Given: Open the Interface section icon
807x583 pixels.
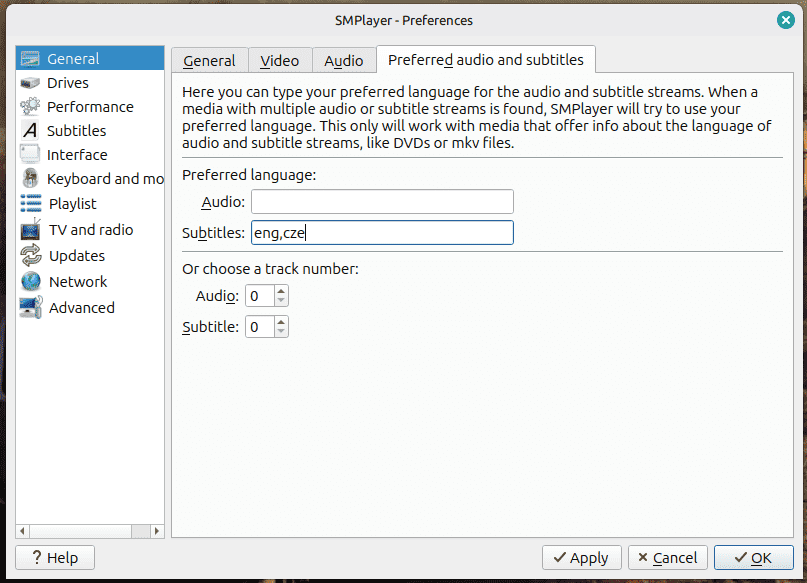Looking at the screenshot, I should [30, 155].
